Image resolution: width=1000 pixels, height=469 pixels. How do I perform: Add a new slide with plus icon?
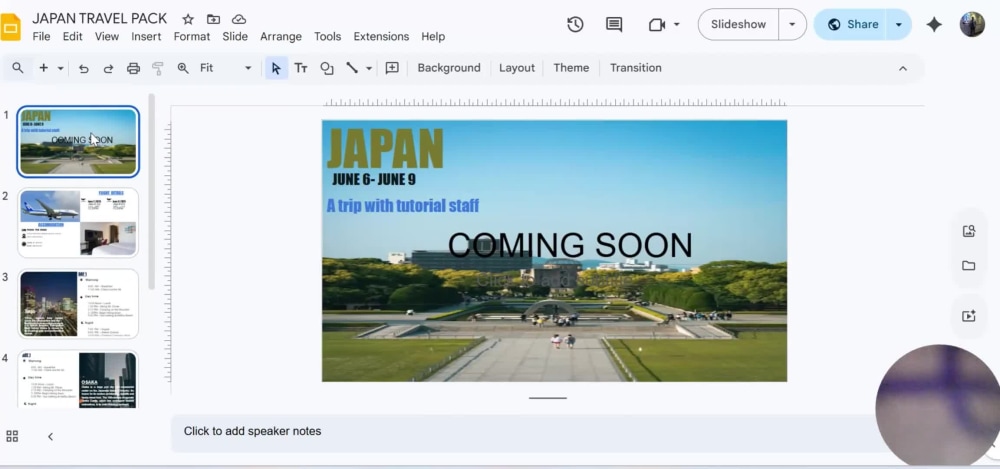pos(43,68)
